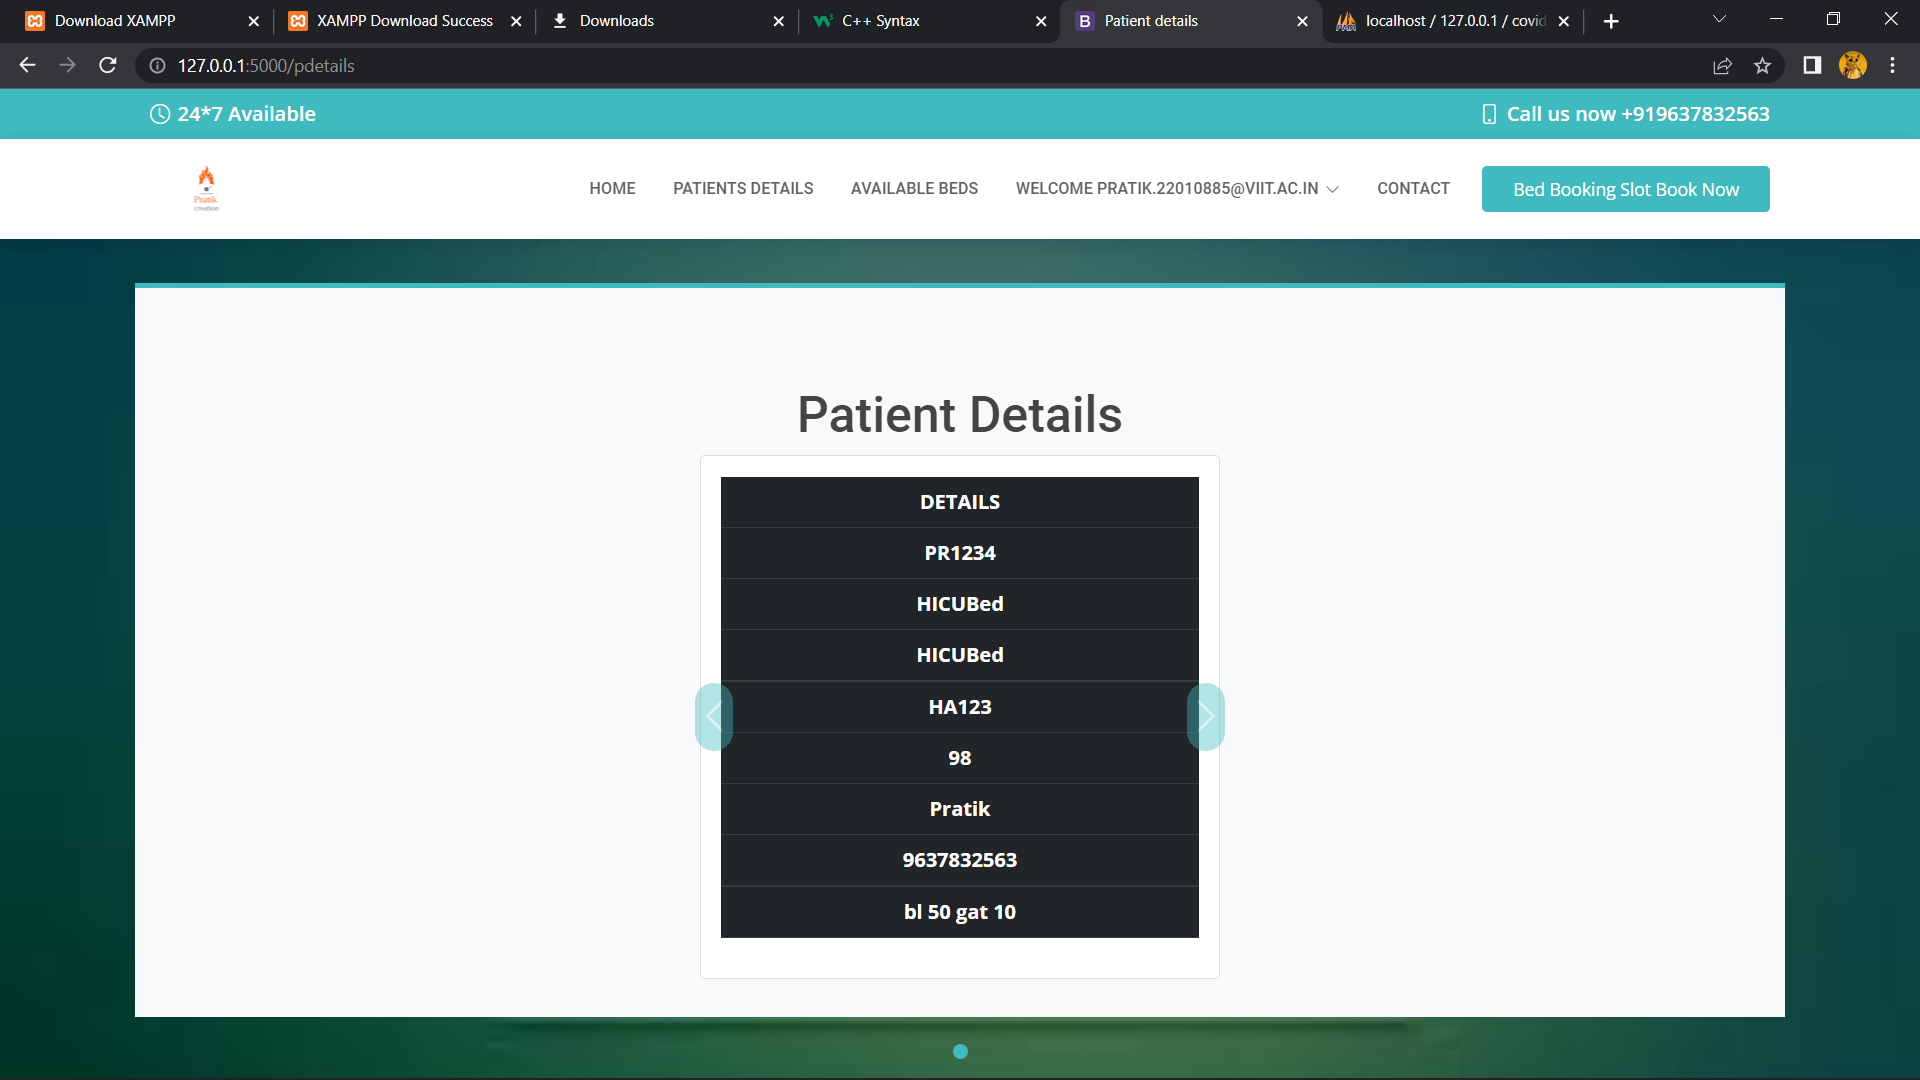Click the 98 table cell
1920x1080 pixels.
960,758
